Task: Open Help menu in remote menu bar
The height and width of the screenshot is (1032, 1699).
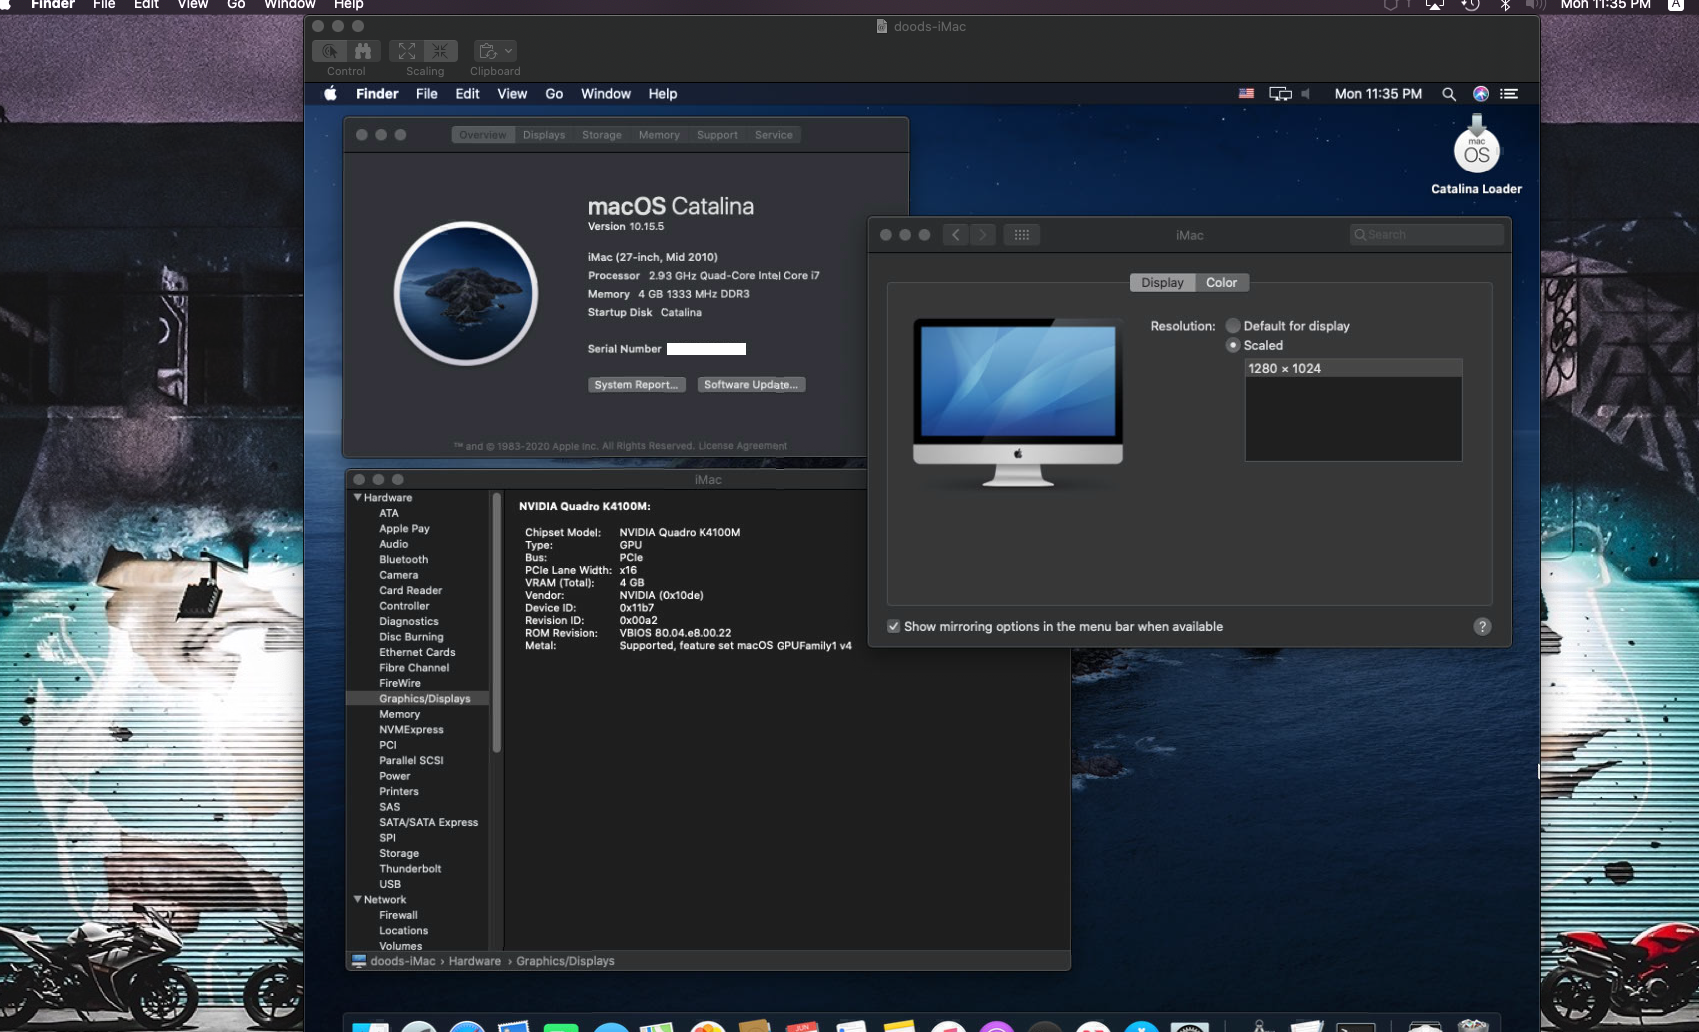Action: [x=663, y=94]
